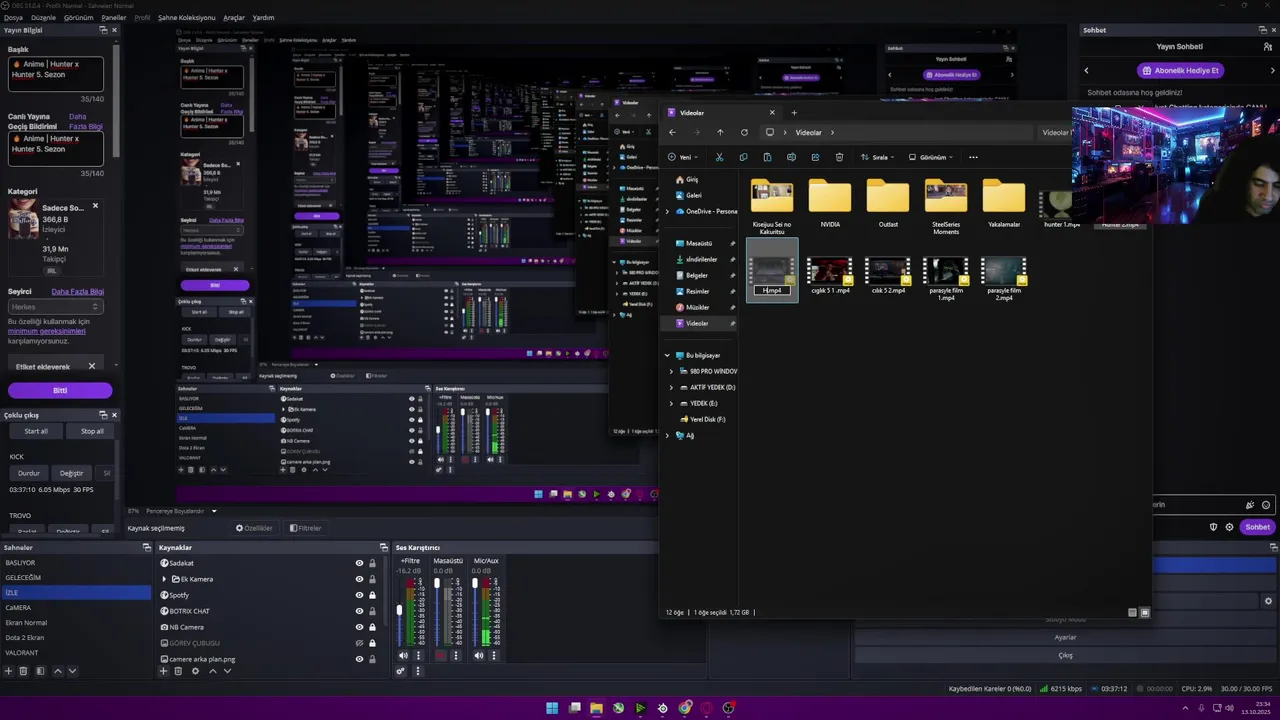Add a new source in Kaynaklar panel
Screen dimensions: 1280x720
164,671
